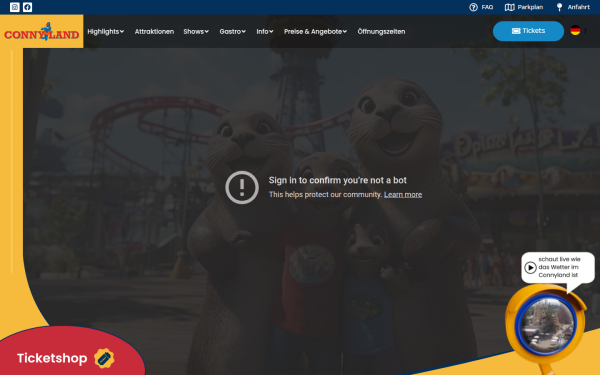Screen dimensions: 600x375
Task: Open the Attraktionen menu item
Action: click(154, 31)
